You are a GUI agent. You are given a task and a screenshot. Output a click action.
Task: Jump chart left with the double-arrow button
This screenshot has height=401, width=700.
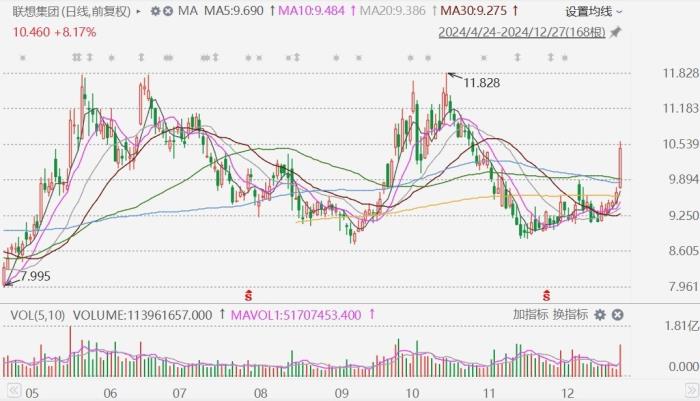14,391
